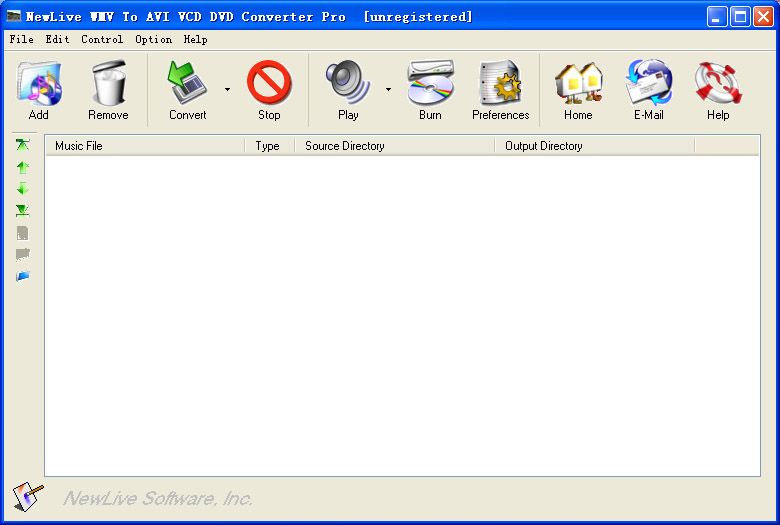Open the Option menu
Viewport: 780px width, 525px height.
click(153, 39)
